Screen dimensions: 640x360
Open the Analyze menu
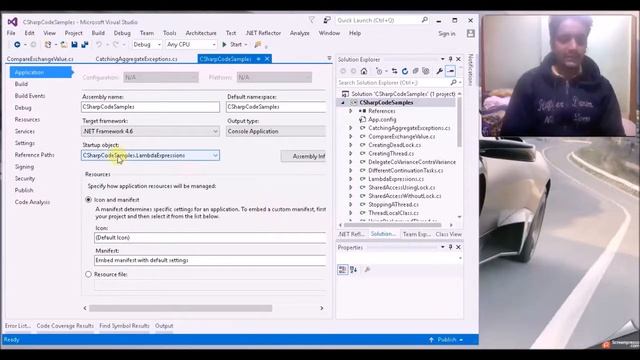tap(300, 33)
